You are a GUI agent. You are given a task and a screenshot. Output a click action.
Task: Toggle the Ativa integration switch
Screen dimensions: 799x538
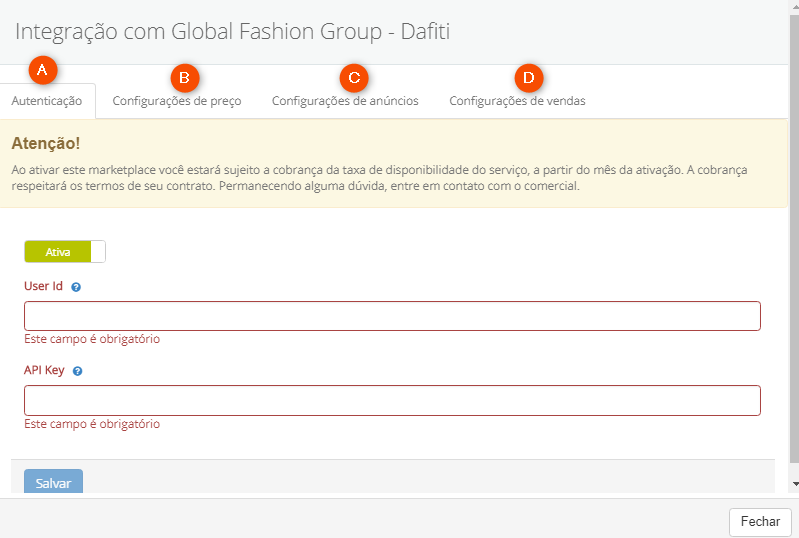[x=65, y=252]
